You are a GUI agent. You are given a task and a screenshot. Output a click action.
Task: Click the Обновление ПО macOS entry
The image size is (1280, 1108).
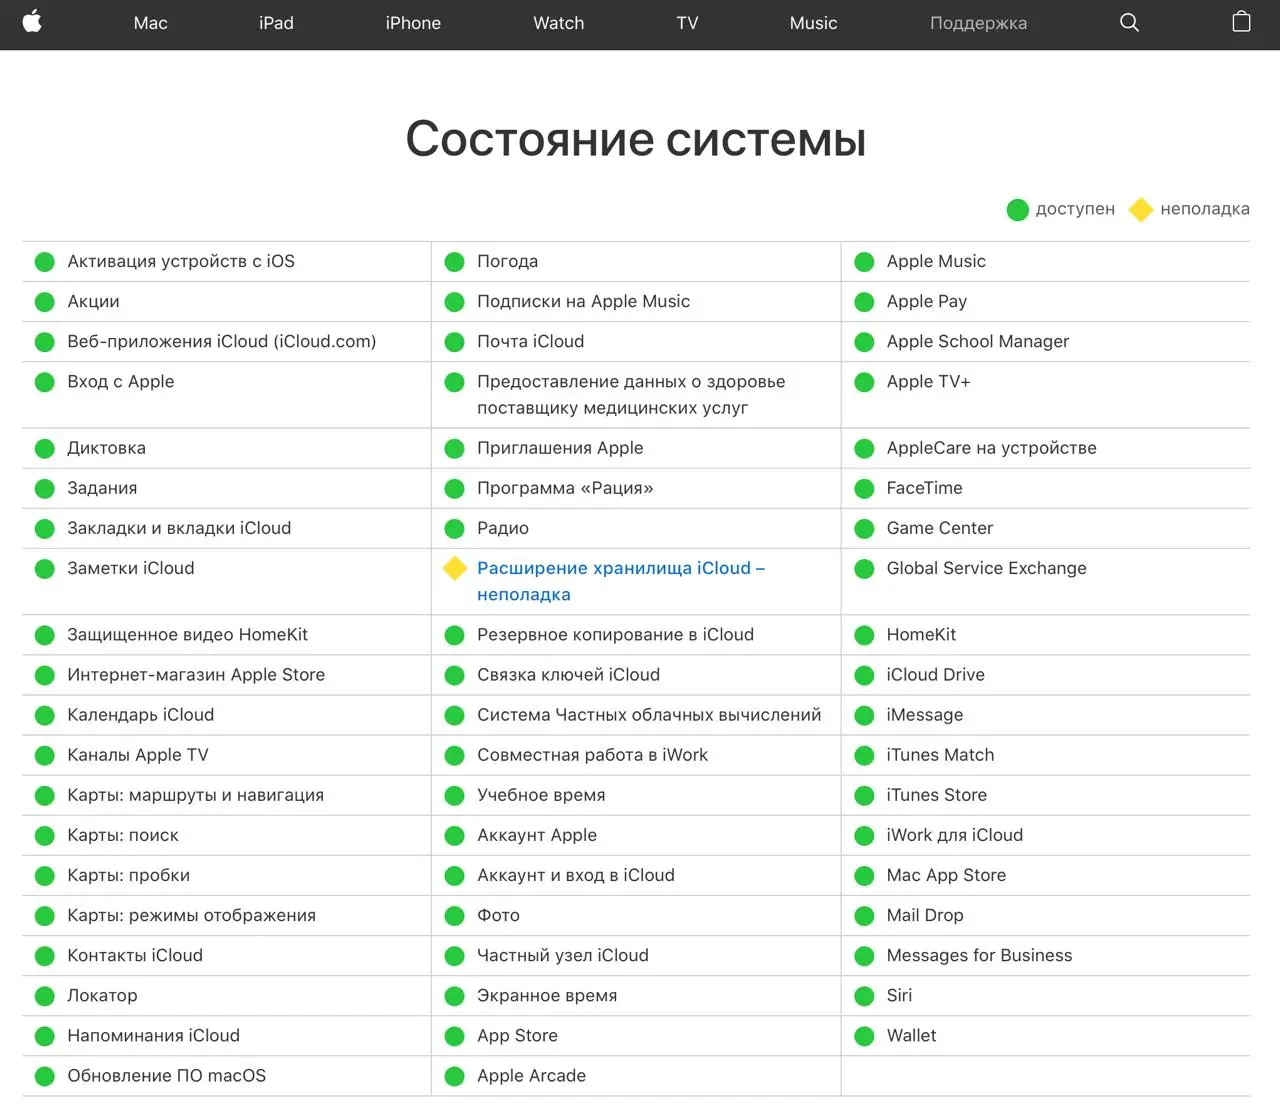(x=167, y=1076)
